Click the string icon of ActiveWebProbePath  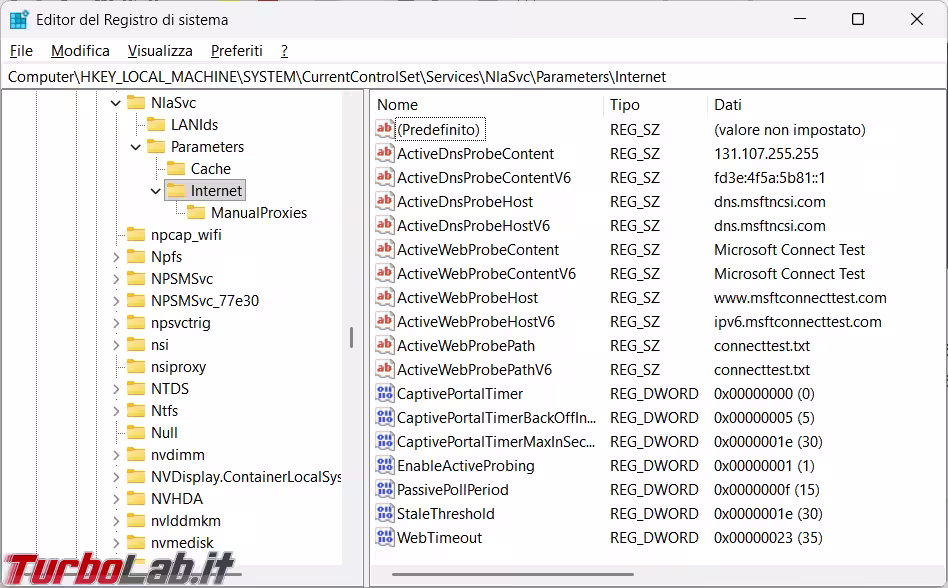(385, 345)
